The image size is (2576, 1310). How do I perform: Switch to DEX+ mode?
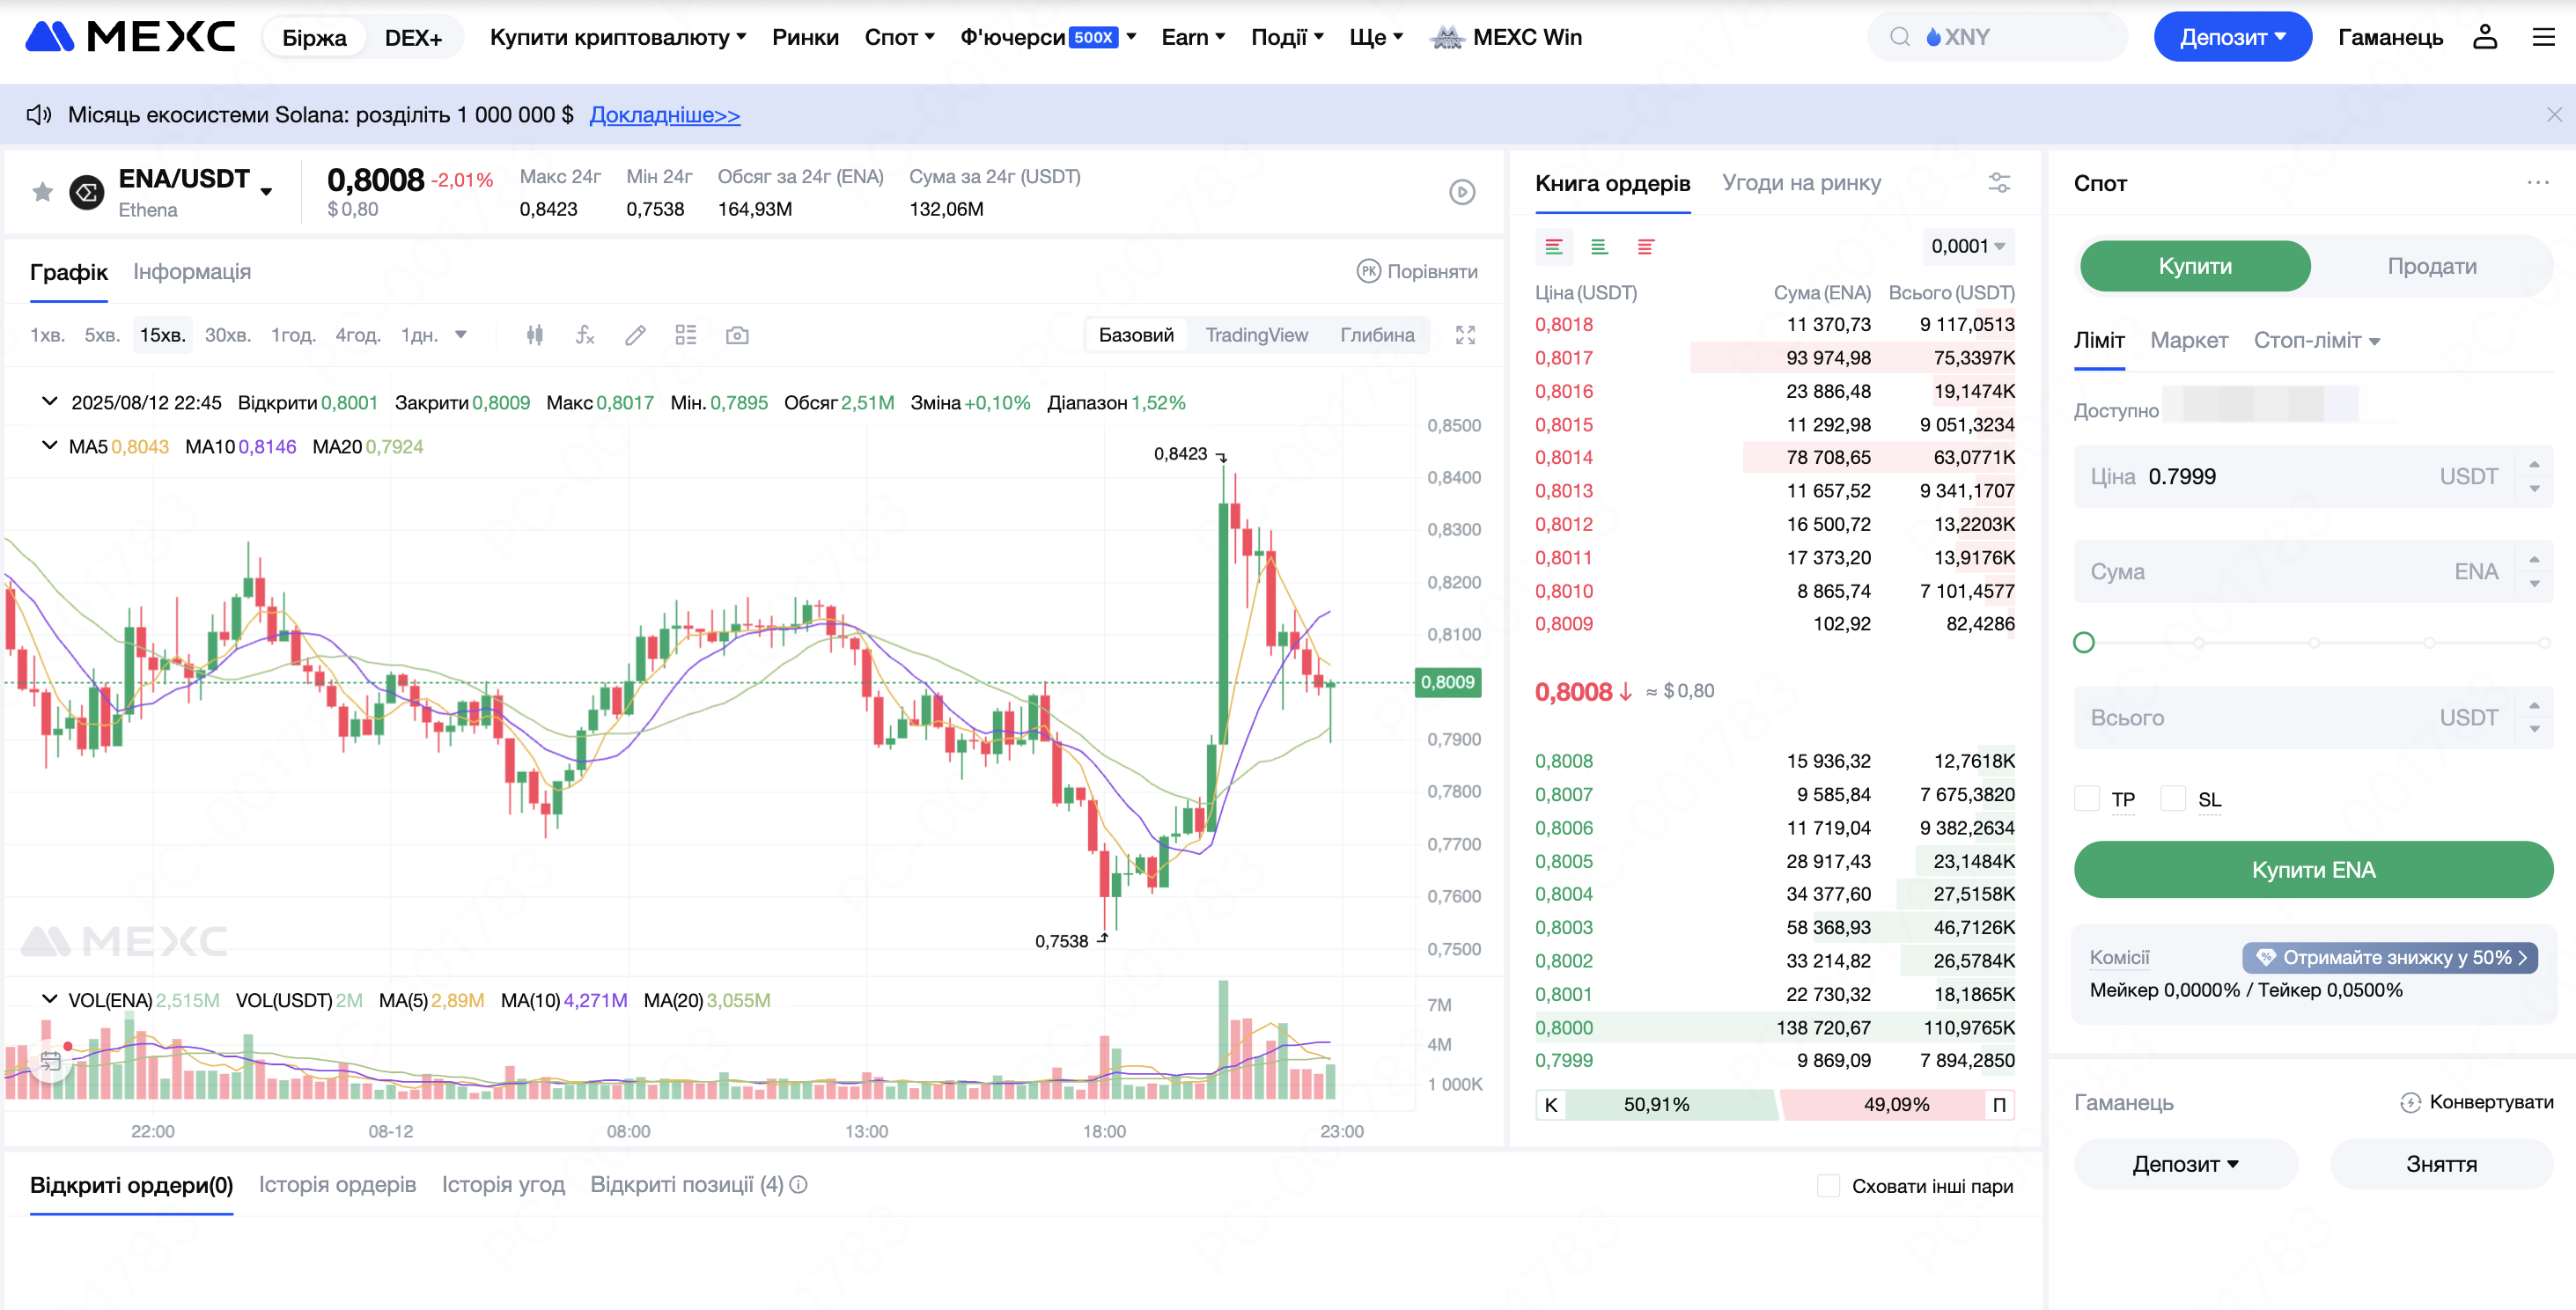[413, 37]
